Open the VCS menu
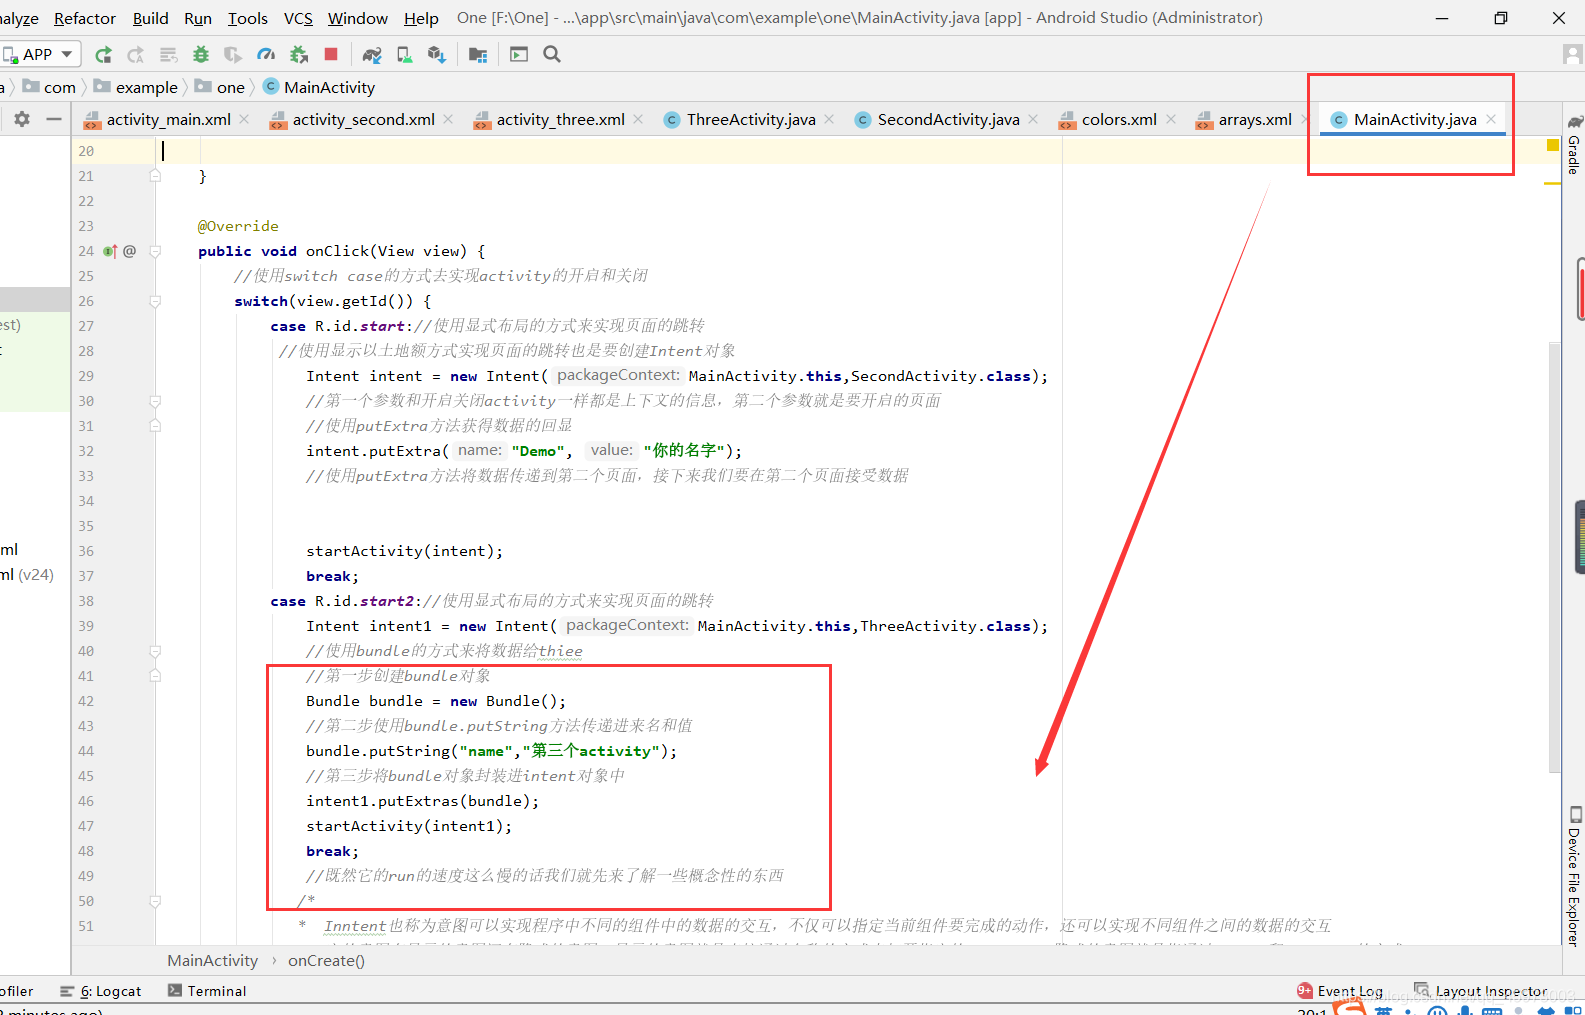 pos(298,18)
